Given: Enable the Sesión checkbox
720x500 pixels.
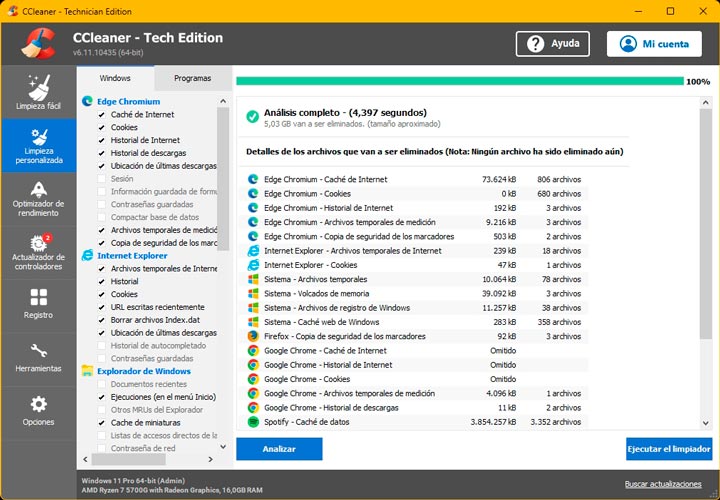Looking at the screenshot, I should tap(101, 179).
